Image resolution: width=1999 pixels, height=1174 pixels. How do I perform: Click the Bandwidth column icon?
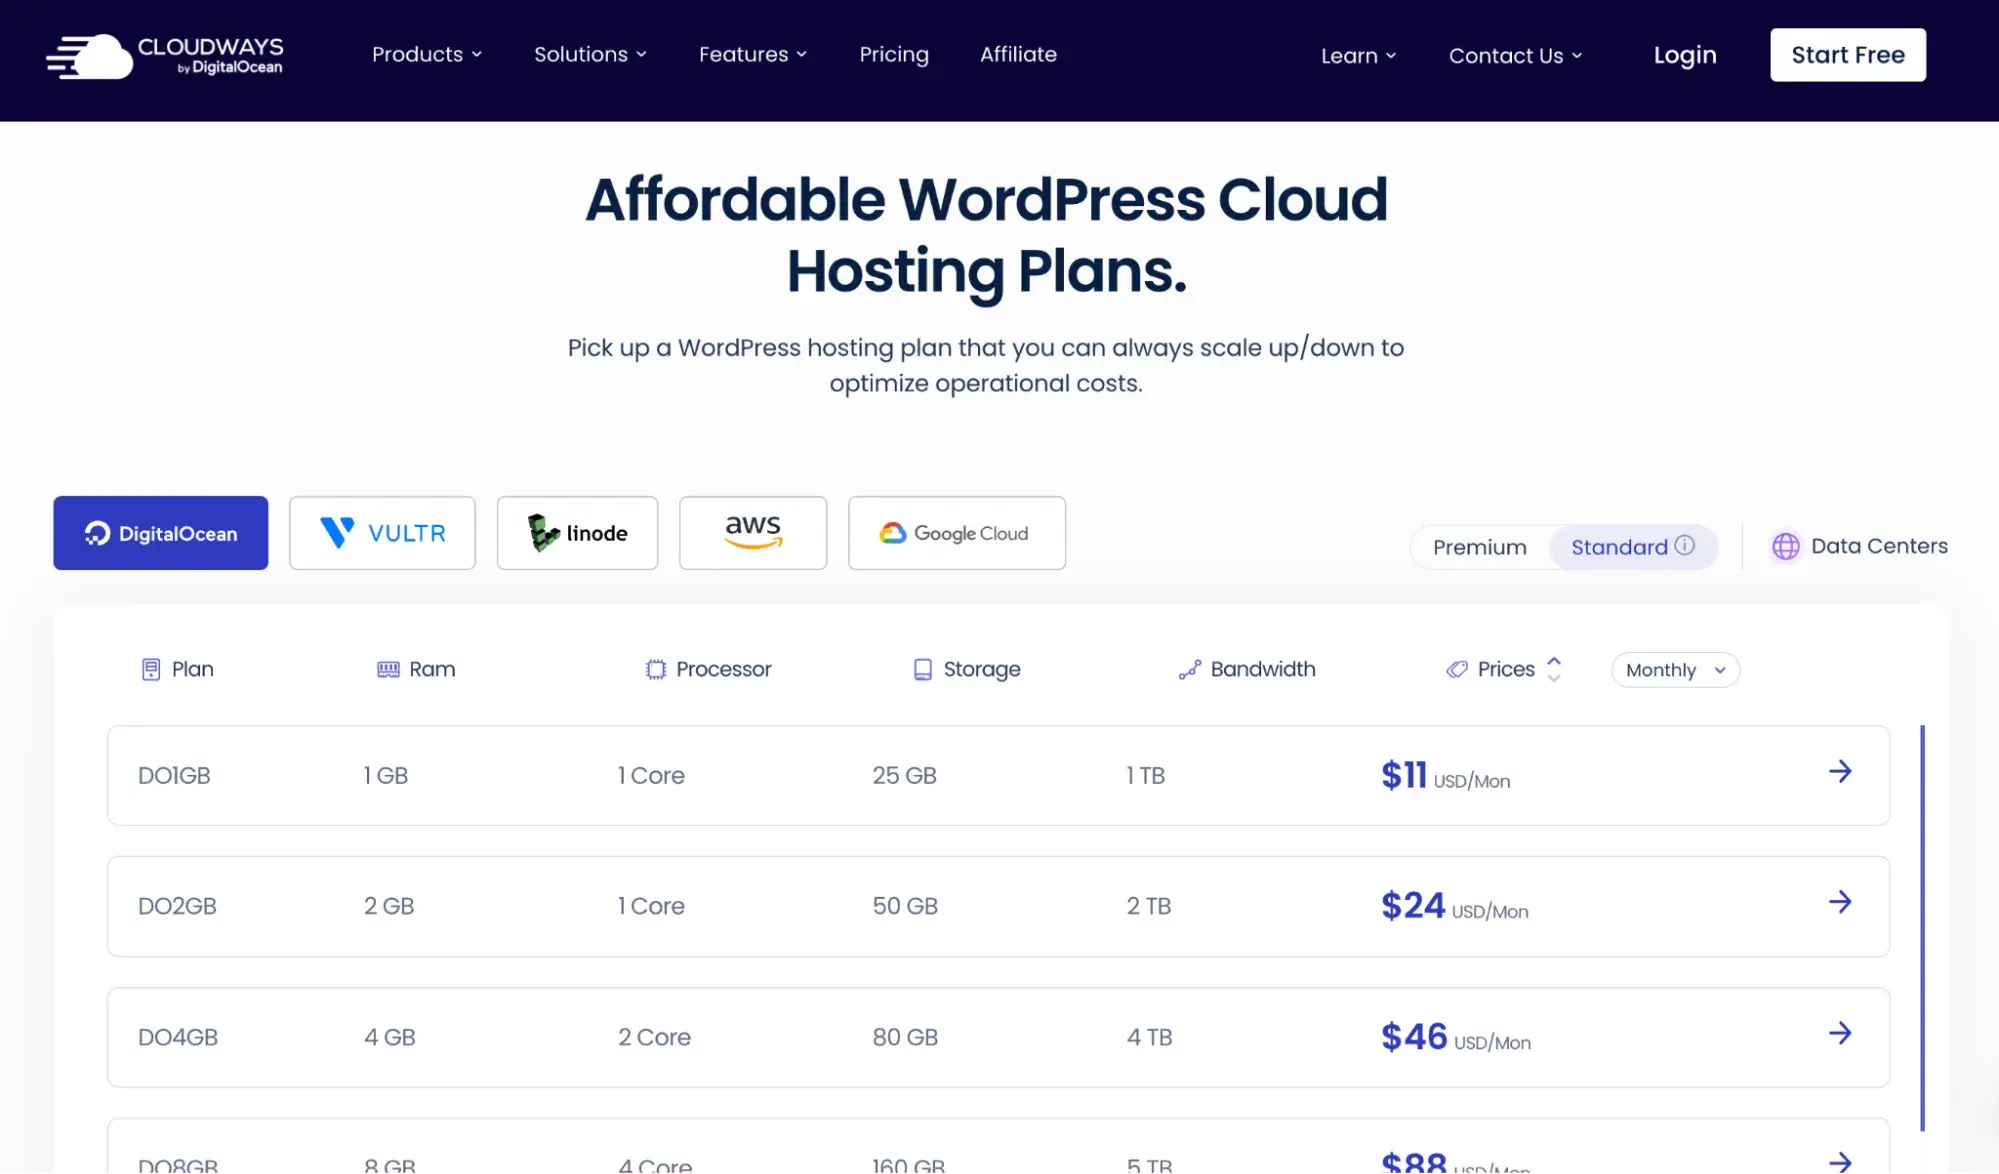point(1189,670)
